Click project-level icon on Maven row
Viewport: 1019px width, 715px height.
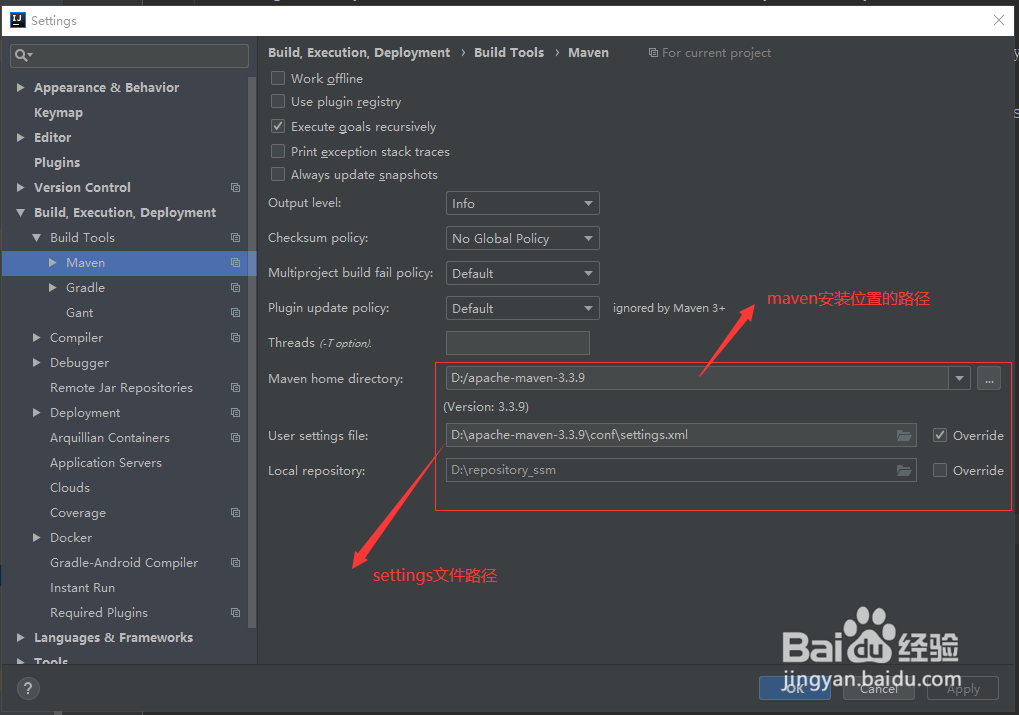[x=235, y=263]
